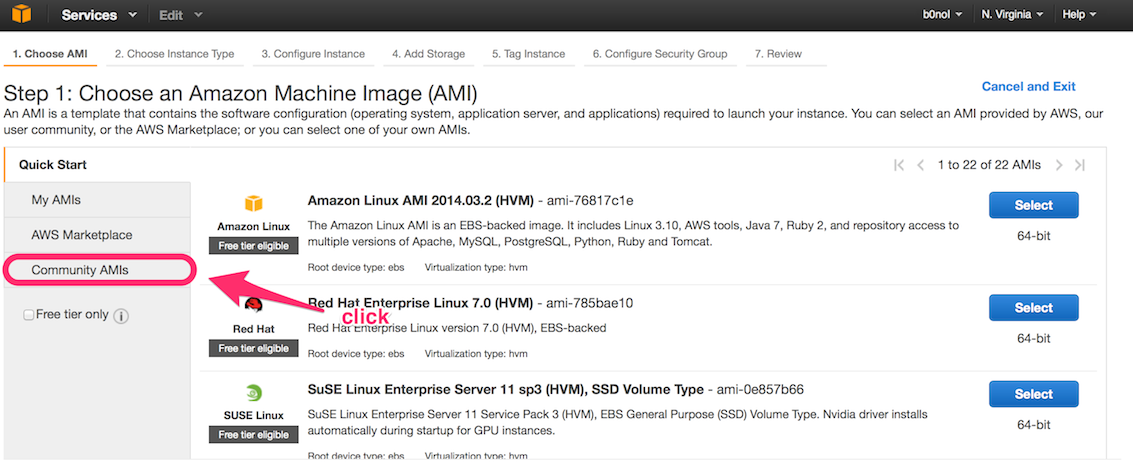Open the N. Virginia region dropdown
The height and width of the screenshot is (475, 1133).
(x=1012, y=14)
